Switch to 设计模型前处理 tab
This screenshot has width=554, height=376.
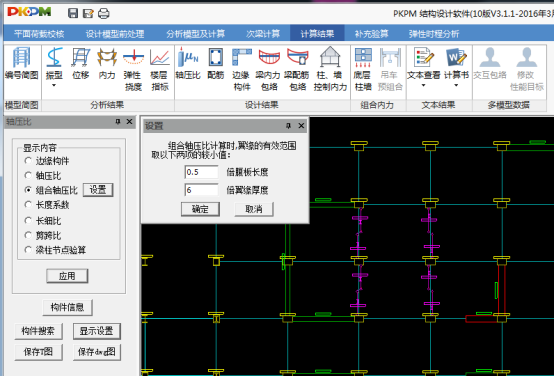(x=115, y=34)
